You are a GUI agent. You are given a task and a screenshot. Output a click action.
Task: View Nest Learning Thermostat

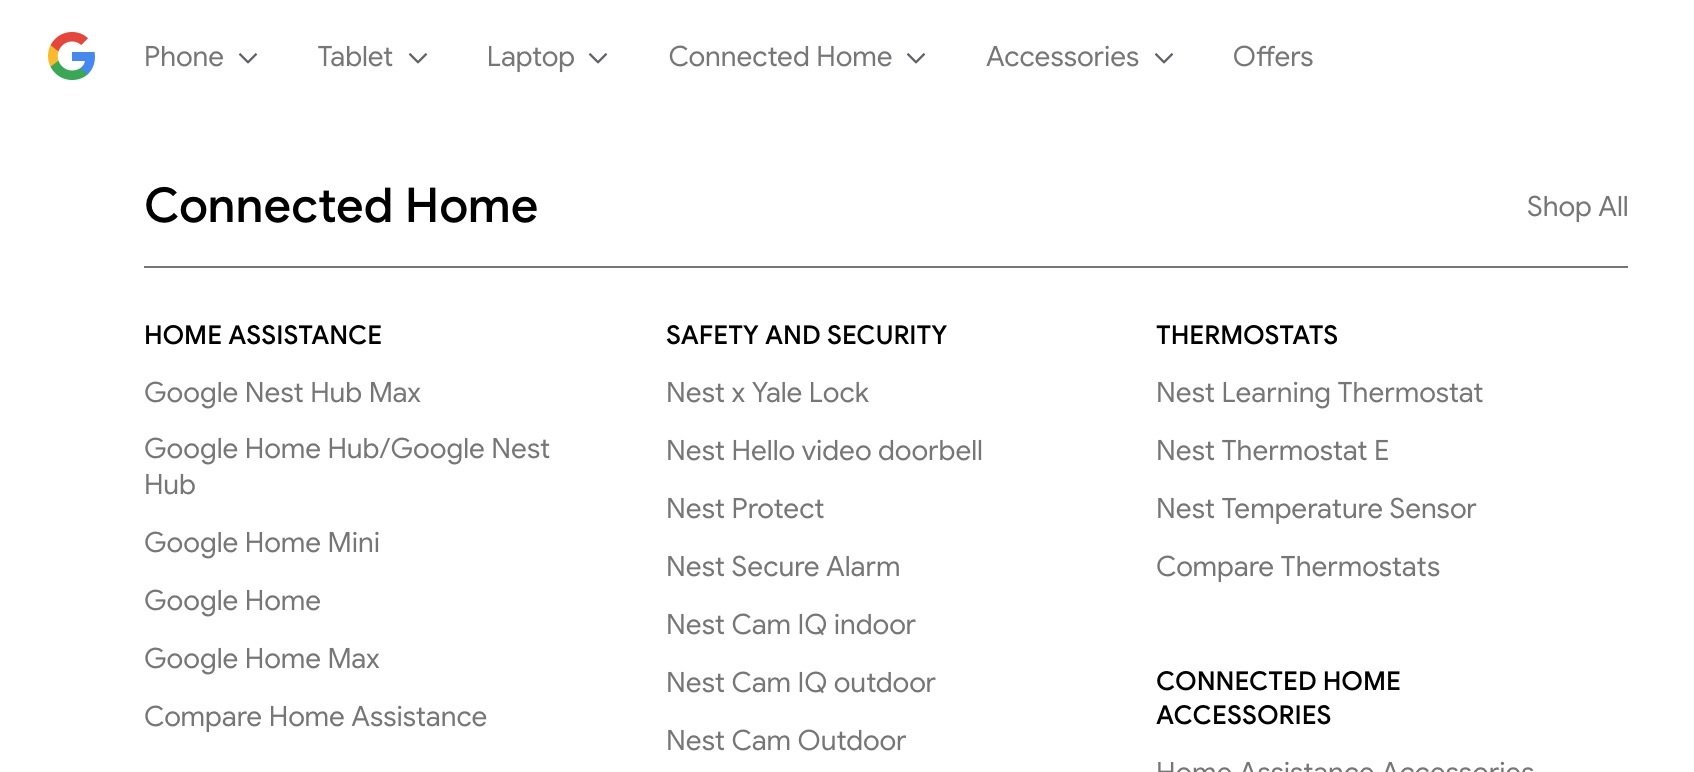tap(1319, 393)
